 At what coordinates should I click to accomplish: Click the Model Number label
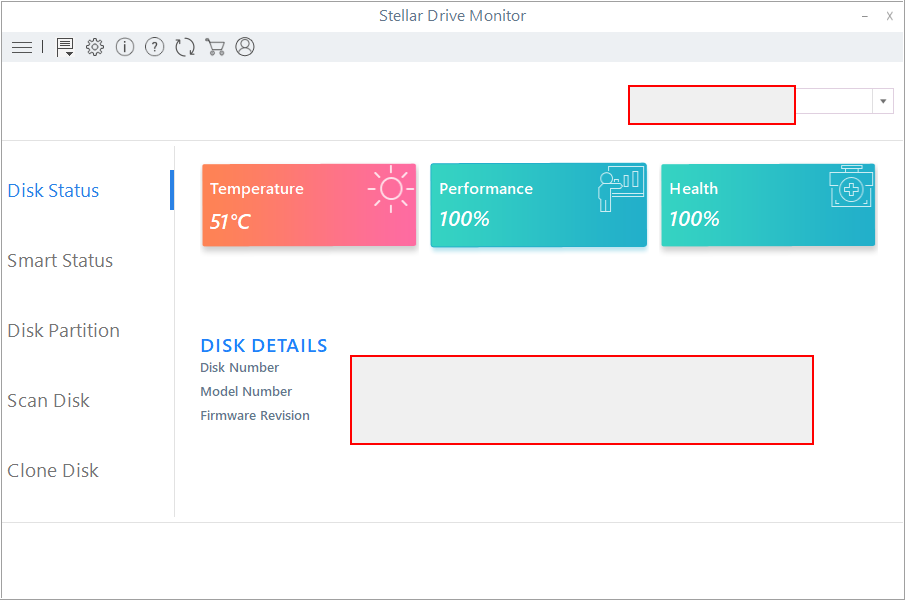246,392
